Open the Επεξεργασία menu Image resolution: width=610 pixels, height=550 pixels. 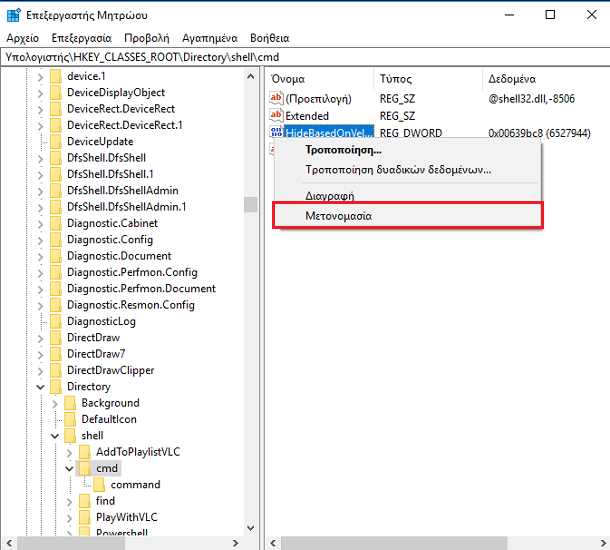coord(81,38)
